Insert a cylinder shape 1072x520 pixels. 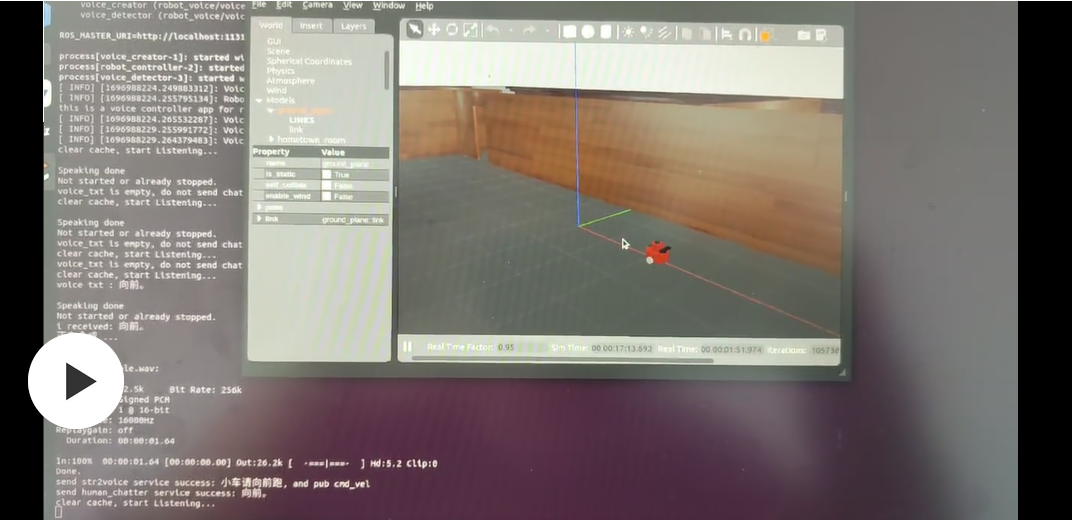point(606,32)
